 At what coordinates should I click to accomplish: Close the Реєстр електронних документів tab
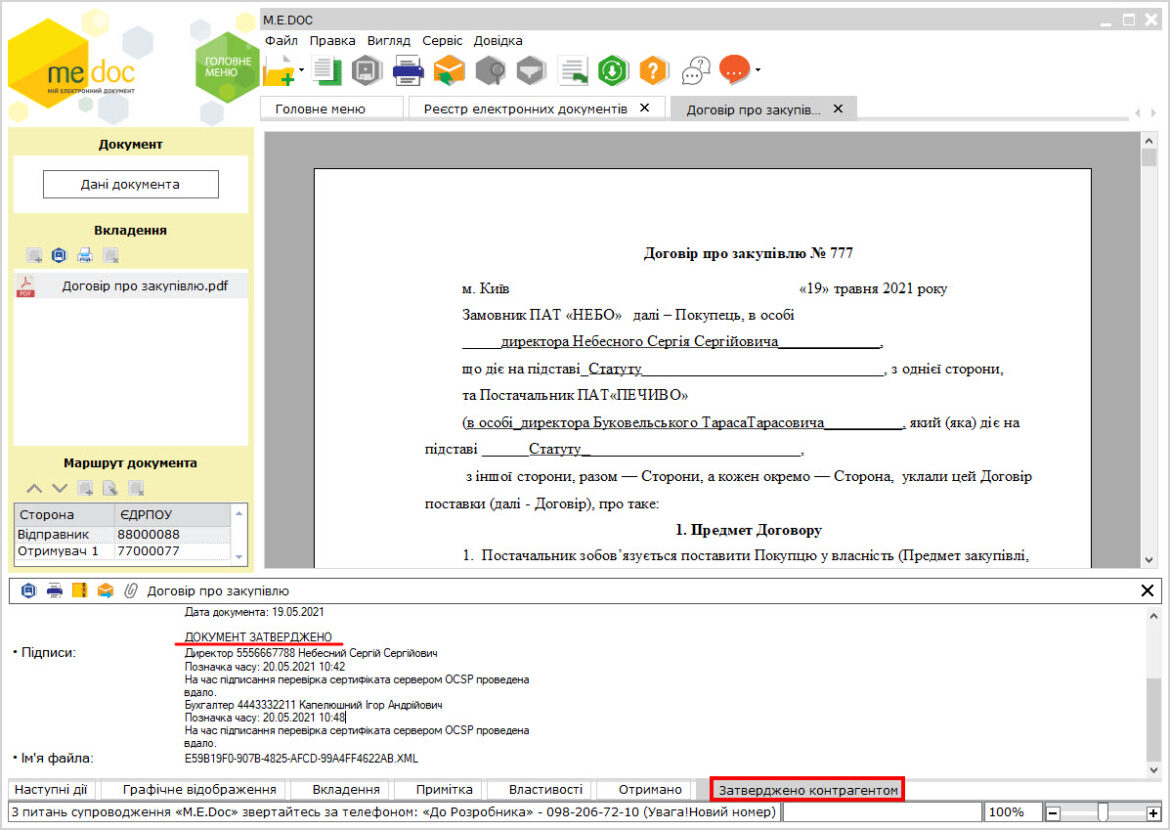[x=645, y=108]
